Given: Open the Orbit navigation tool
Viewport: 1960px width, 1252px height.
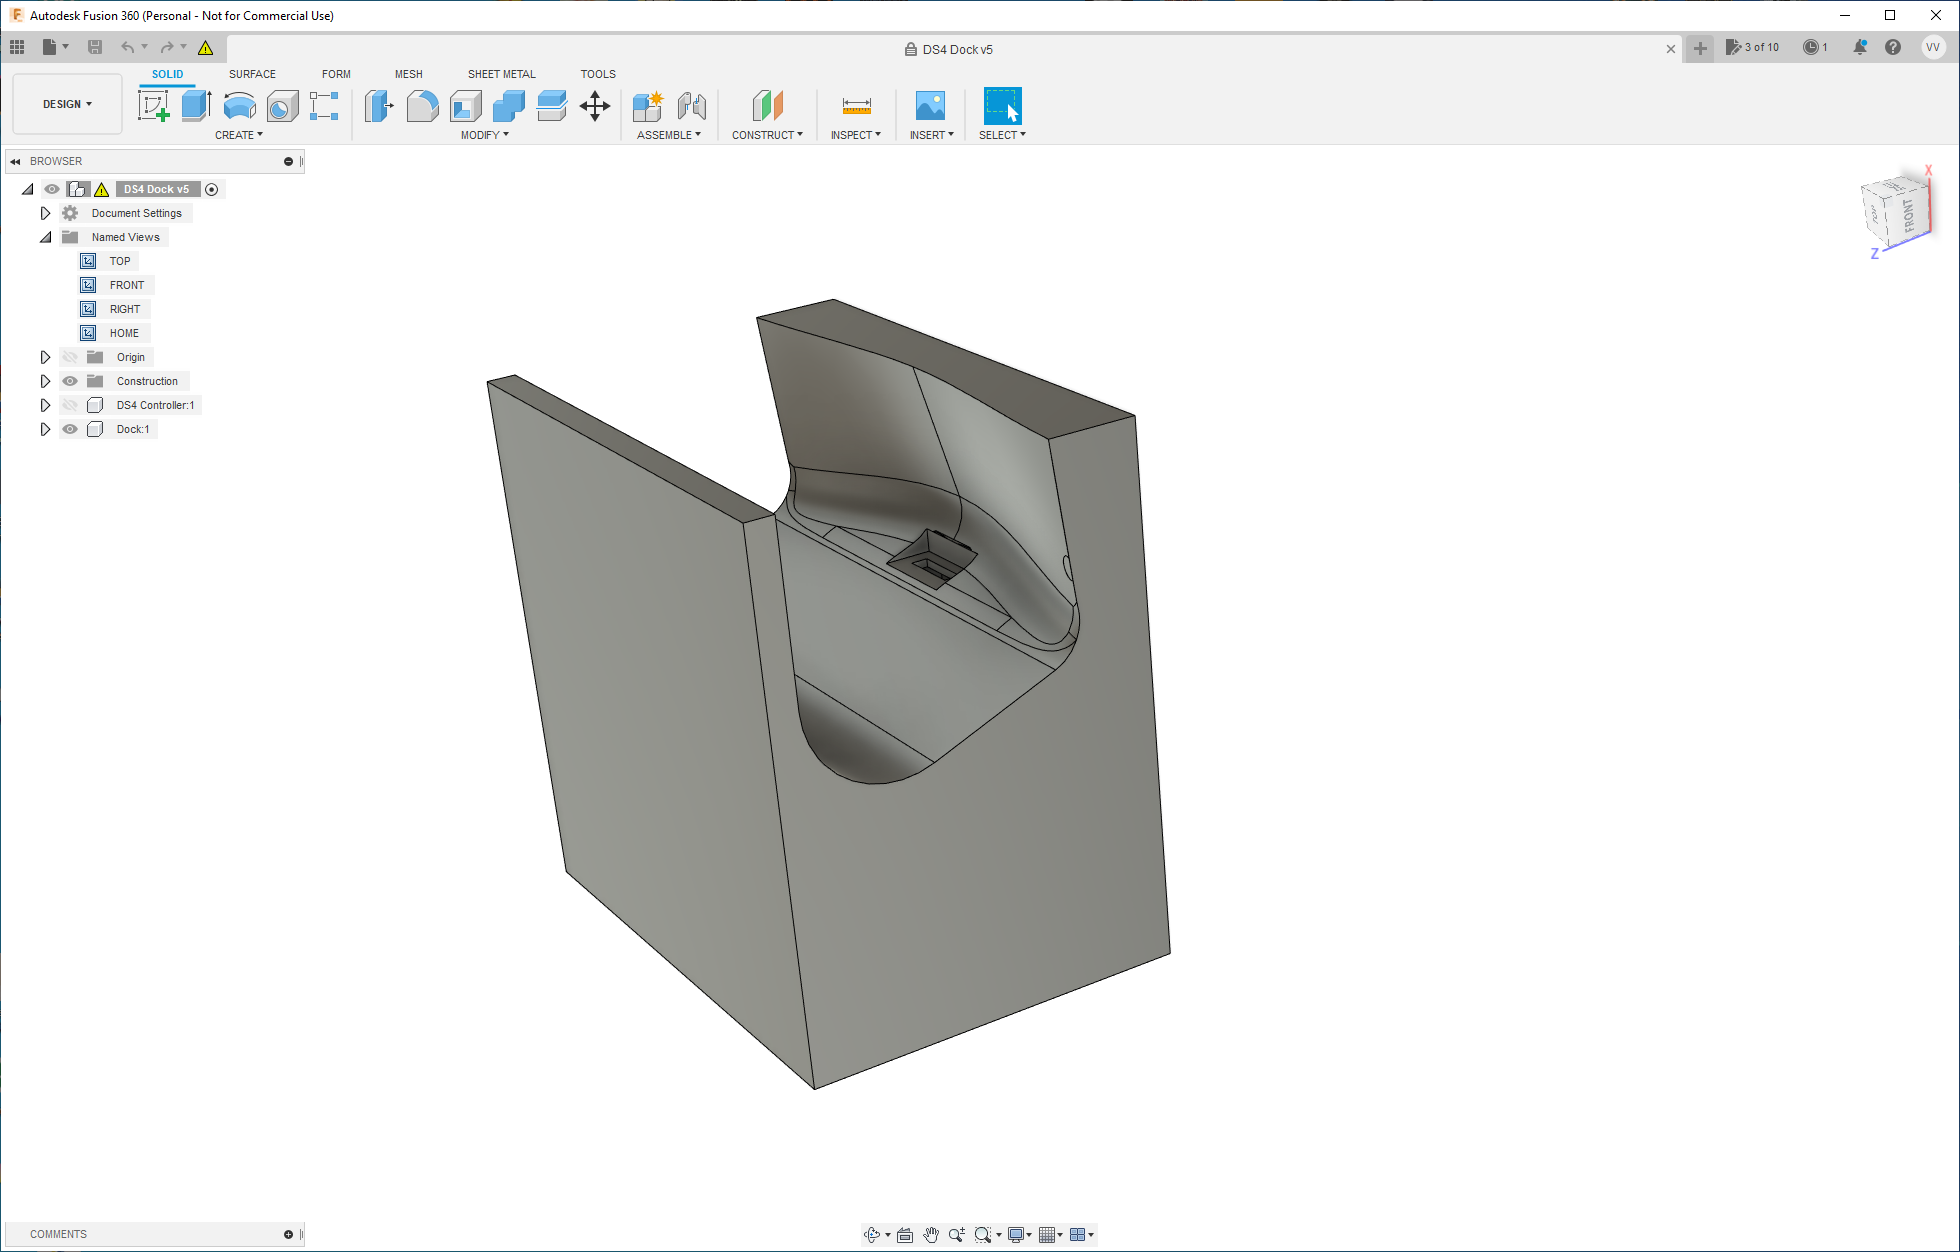Looking at the screenshot, I should click(x=872, y=1235).
